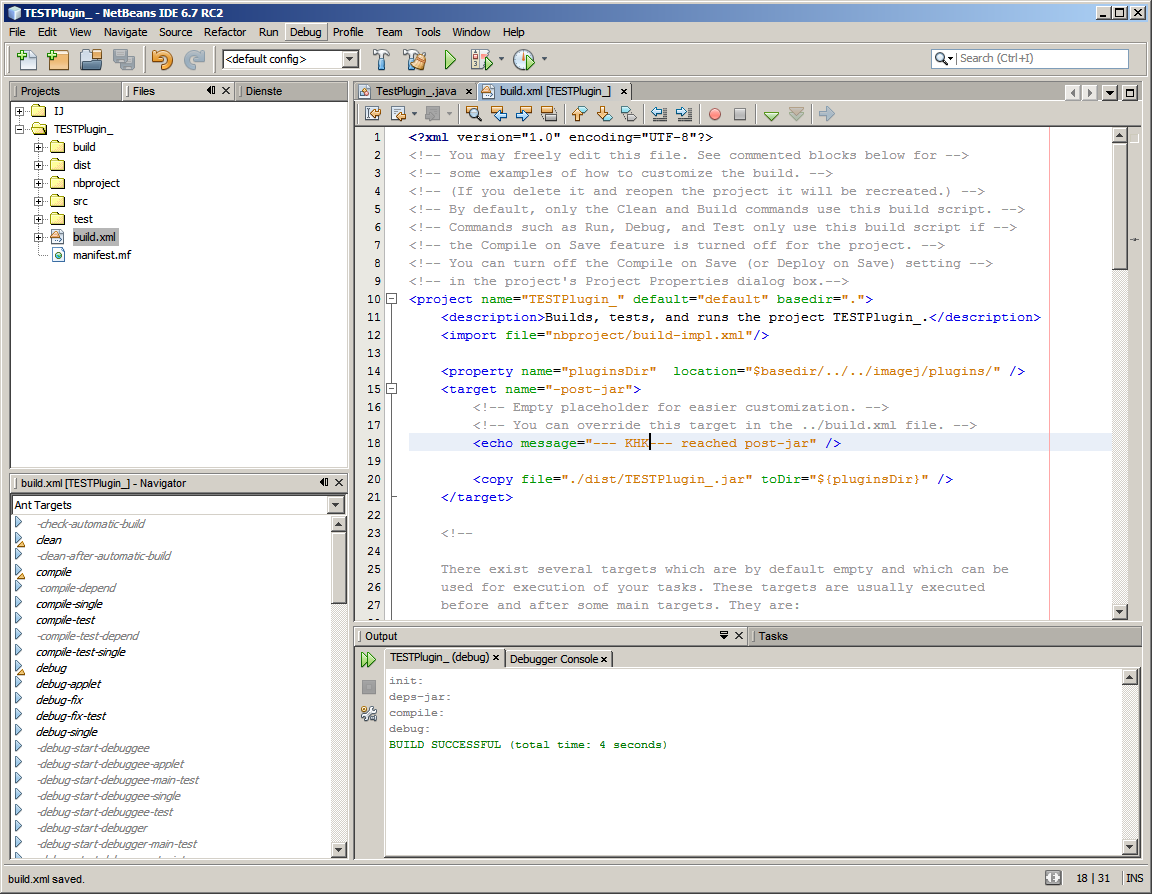
Task: Click the magnifier Find Selection icon in editor toolbar
Action: (x=474, y=114)
